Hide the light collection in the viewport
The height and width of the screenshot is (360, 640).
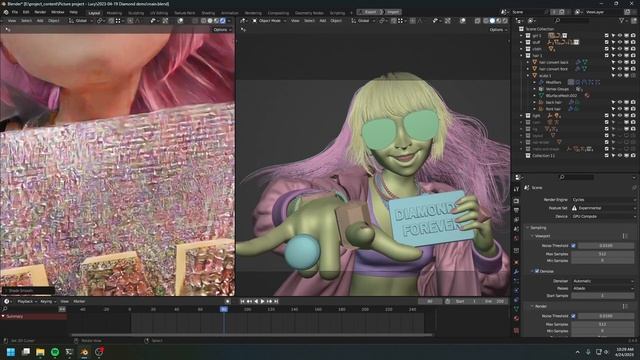pyautogui.click(x=620, y=116)
